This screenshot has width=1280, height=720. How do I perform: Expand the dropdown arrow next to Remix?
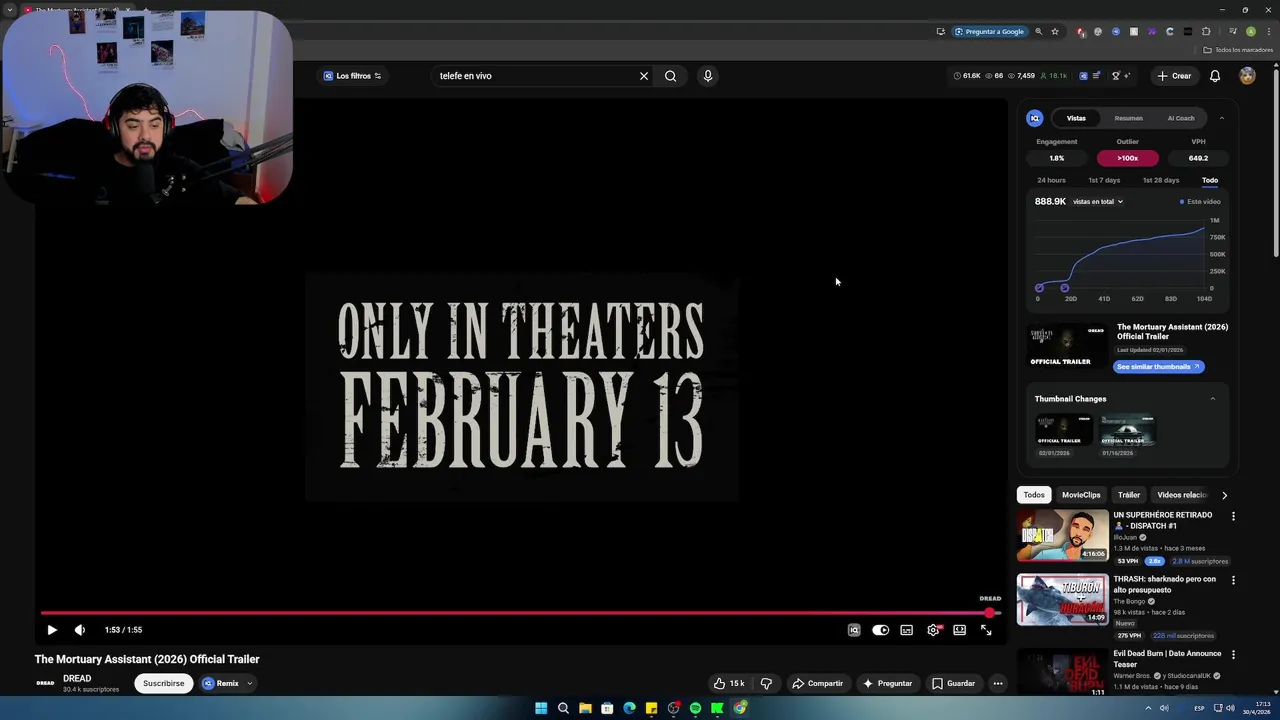[250, 683]
